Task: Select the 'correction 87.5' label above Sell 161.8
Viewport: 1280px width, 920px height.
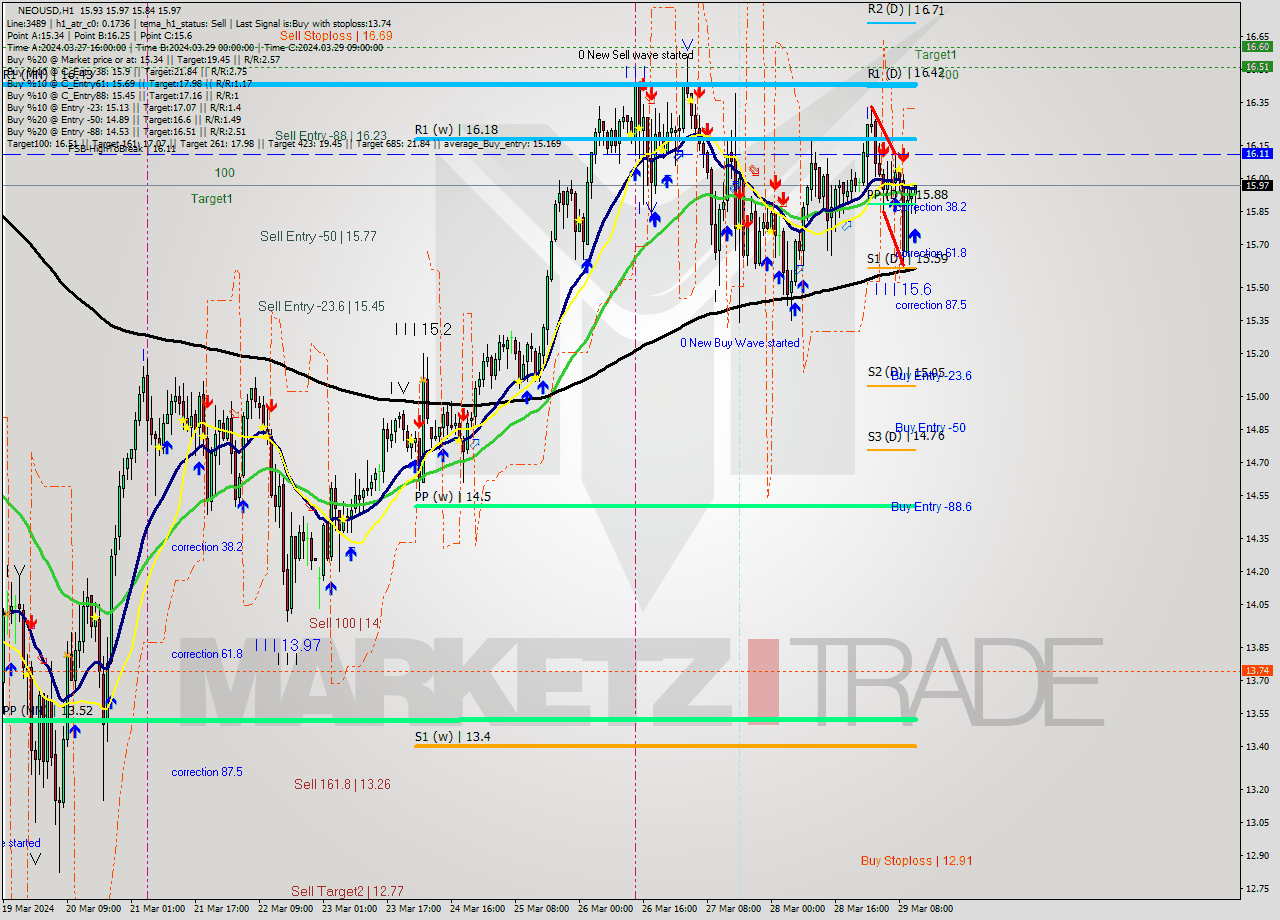Action: pyautogui.click(x=207, y=772)
